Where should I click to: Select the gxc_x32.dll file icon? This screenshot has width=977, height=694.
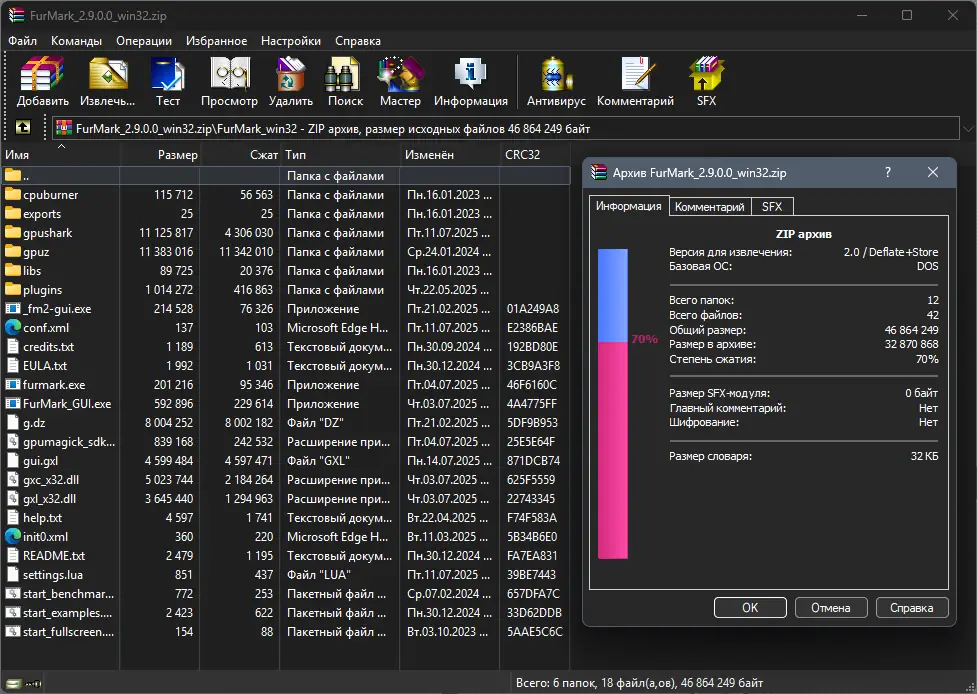point(12,480)
